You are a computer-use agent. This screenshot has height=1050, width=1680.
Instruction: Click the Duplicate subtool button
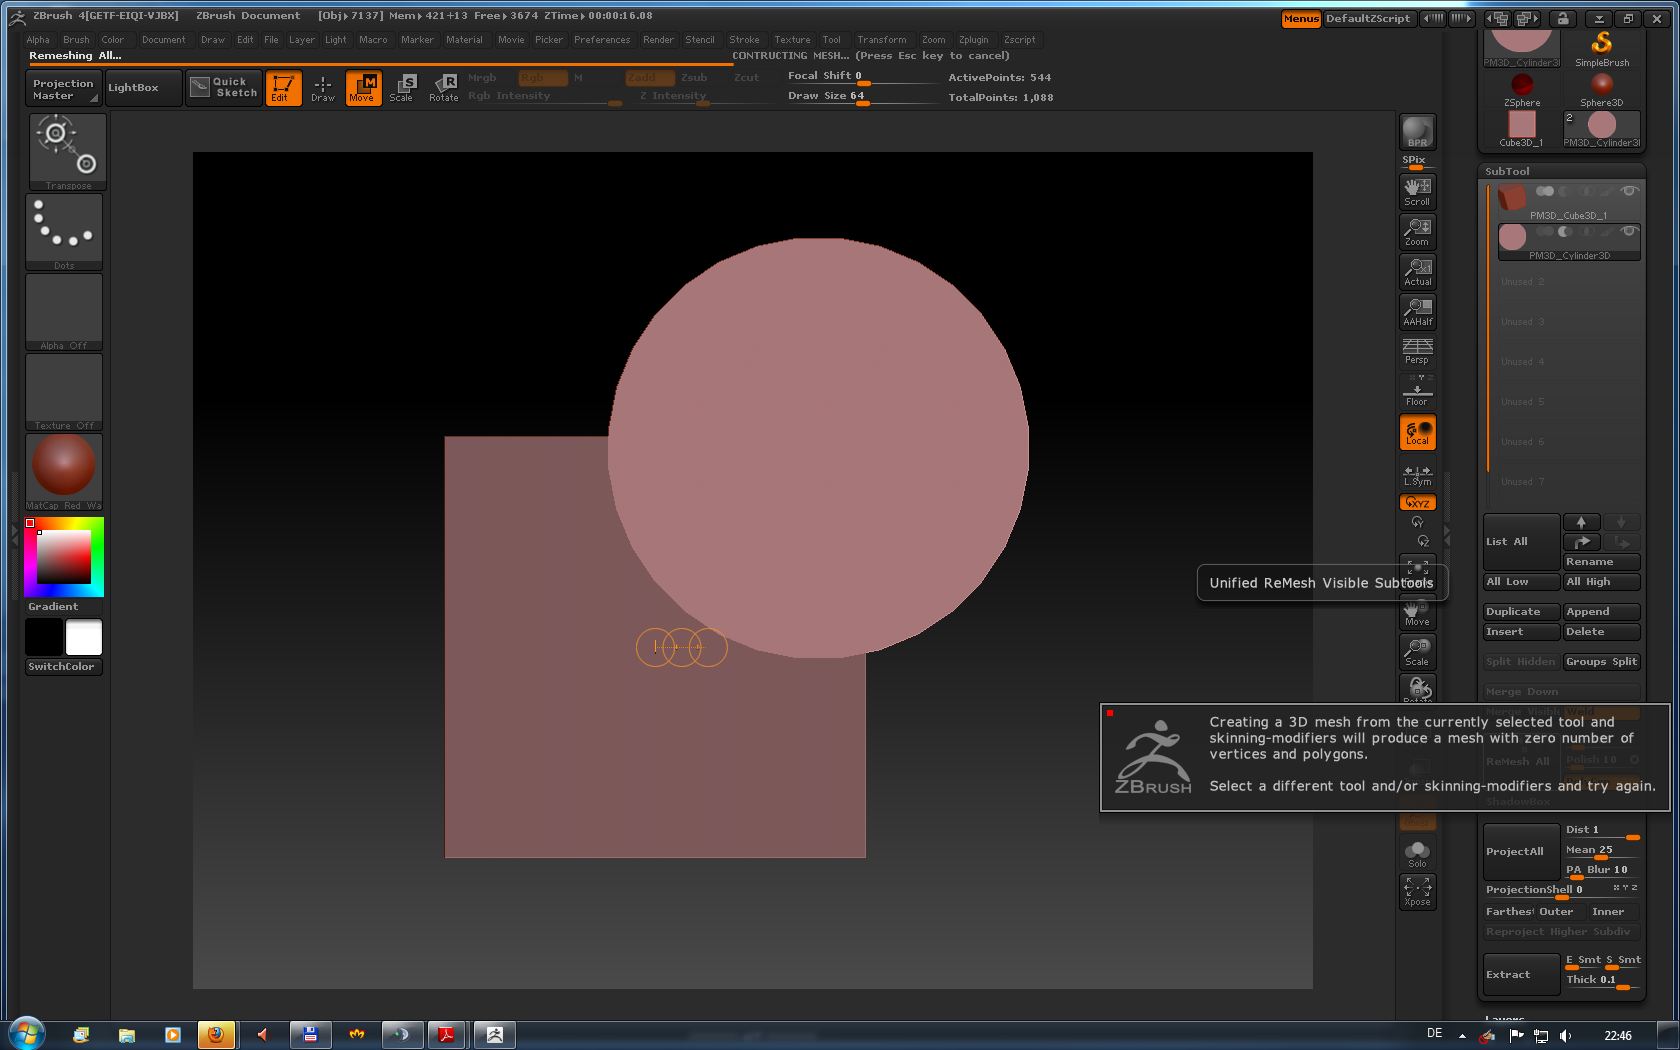pyautogui.click(x=1521, y=612)
